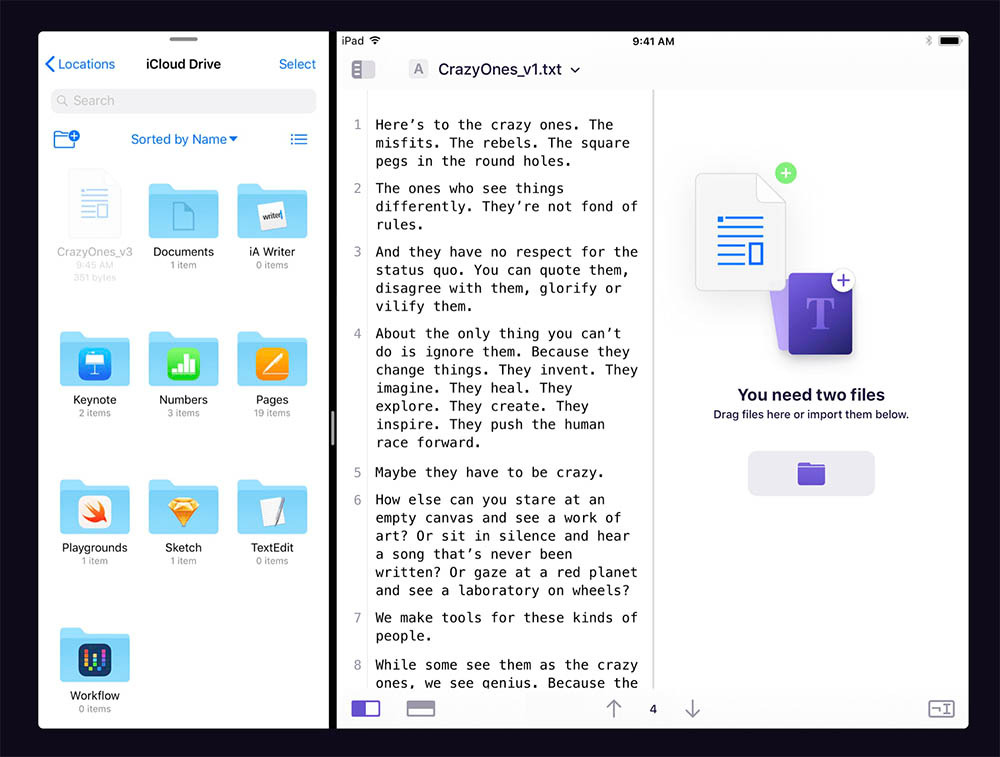The height and width of the screenshot is (757, 1000).
Task: Open the Pages folder
Action: pyautogui.click(x=272, y=373)
